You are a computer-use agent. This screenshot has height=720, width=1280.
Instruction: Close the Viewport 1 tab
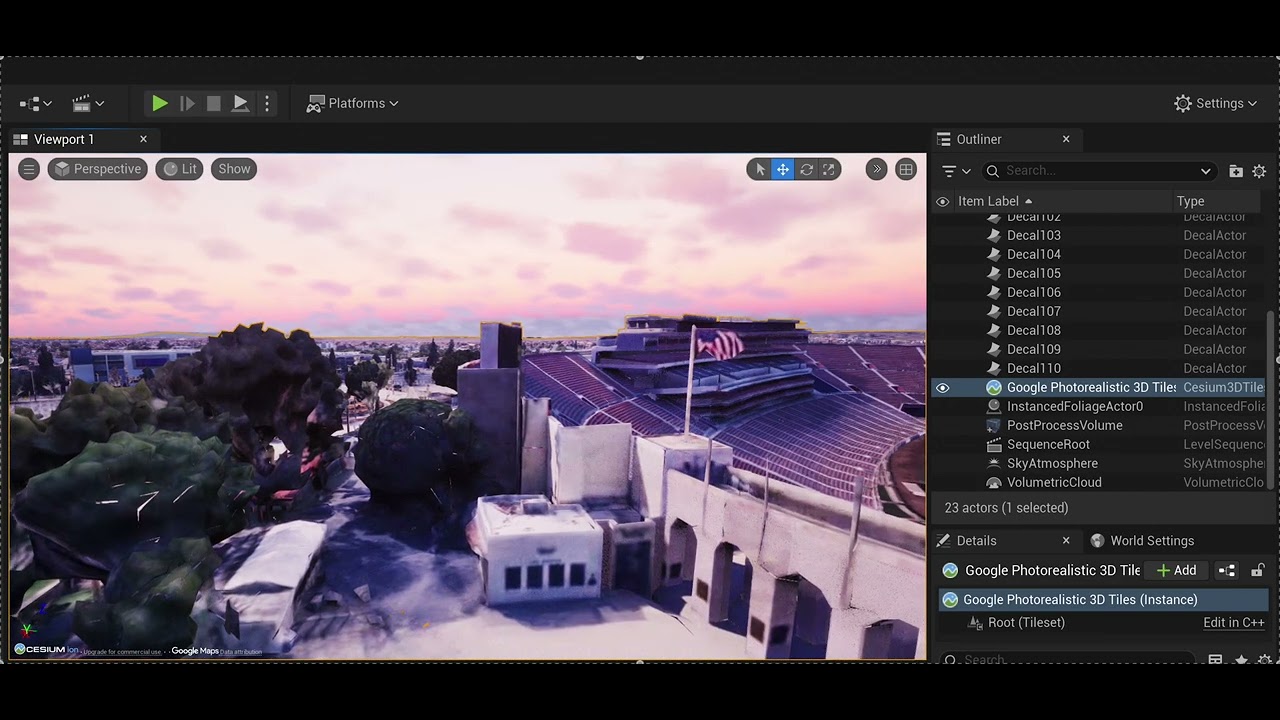[x=143, y=139]
